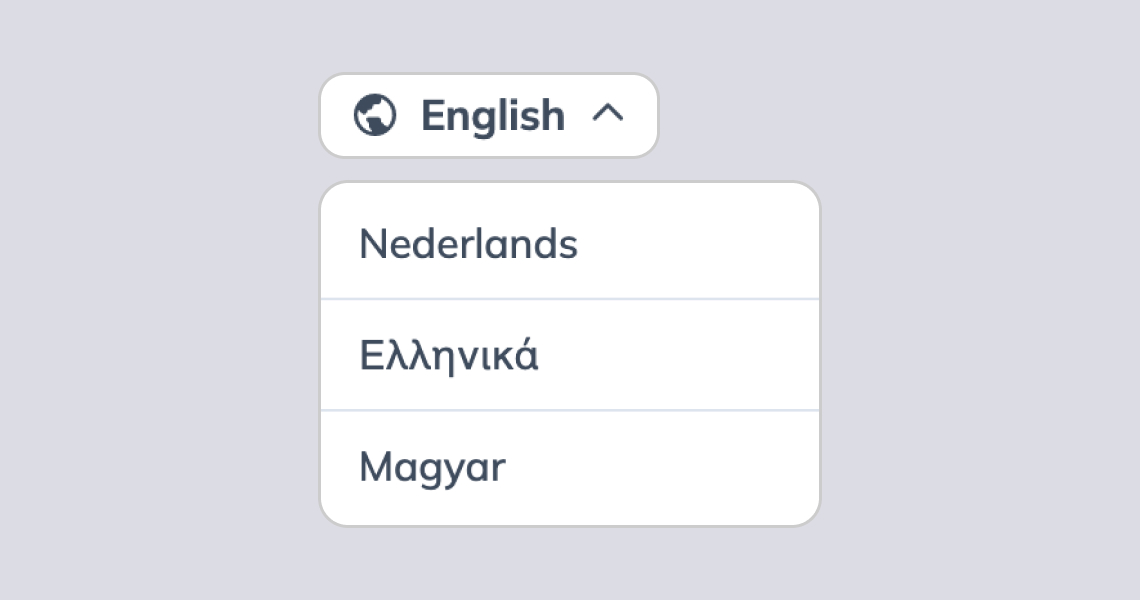Select the first item in the open list

coord(570,241)
